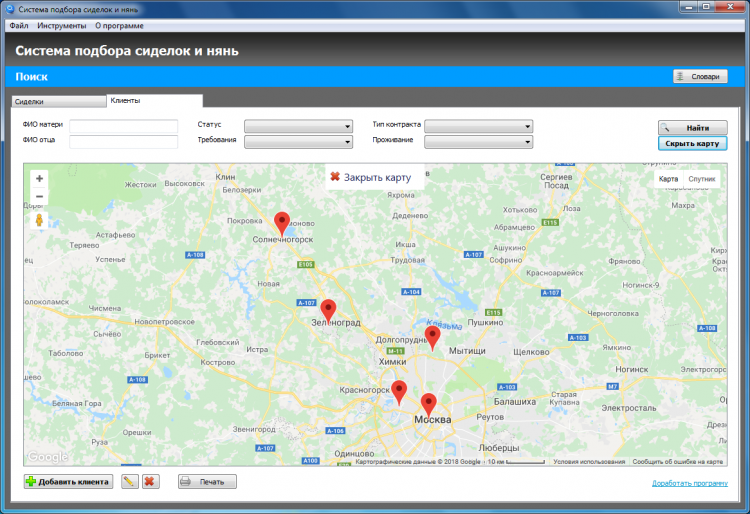Click the Щелково label on the map

[x=531, y=352]
